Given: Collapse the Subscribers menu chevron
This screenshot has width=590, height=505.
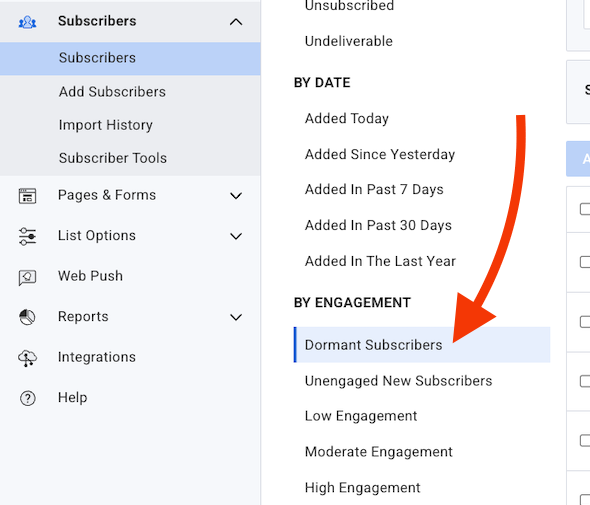Looking at the screenshot, I should (236, 22).
